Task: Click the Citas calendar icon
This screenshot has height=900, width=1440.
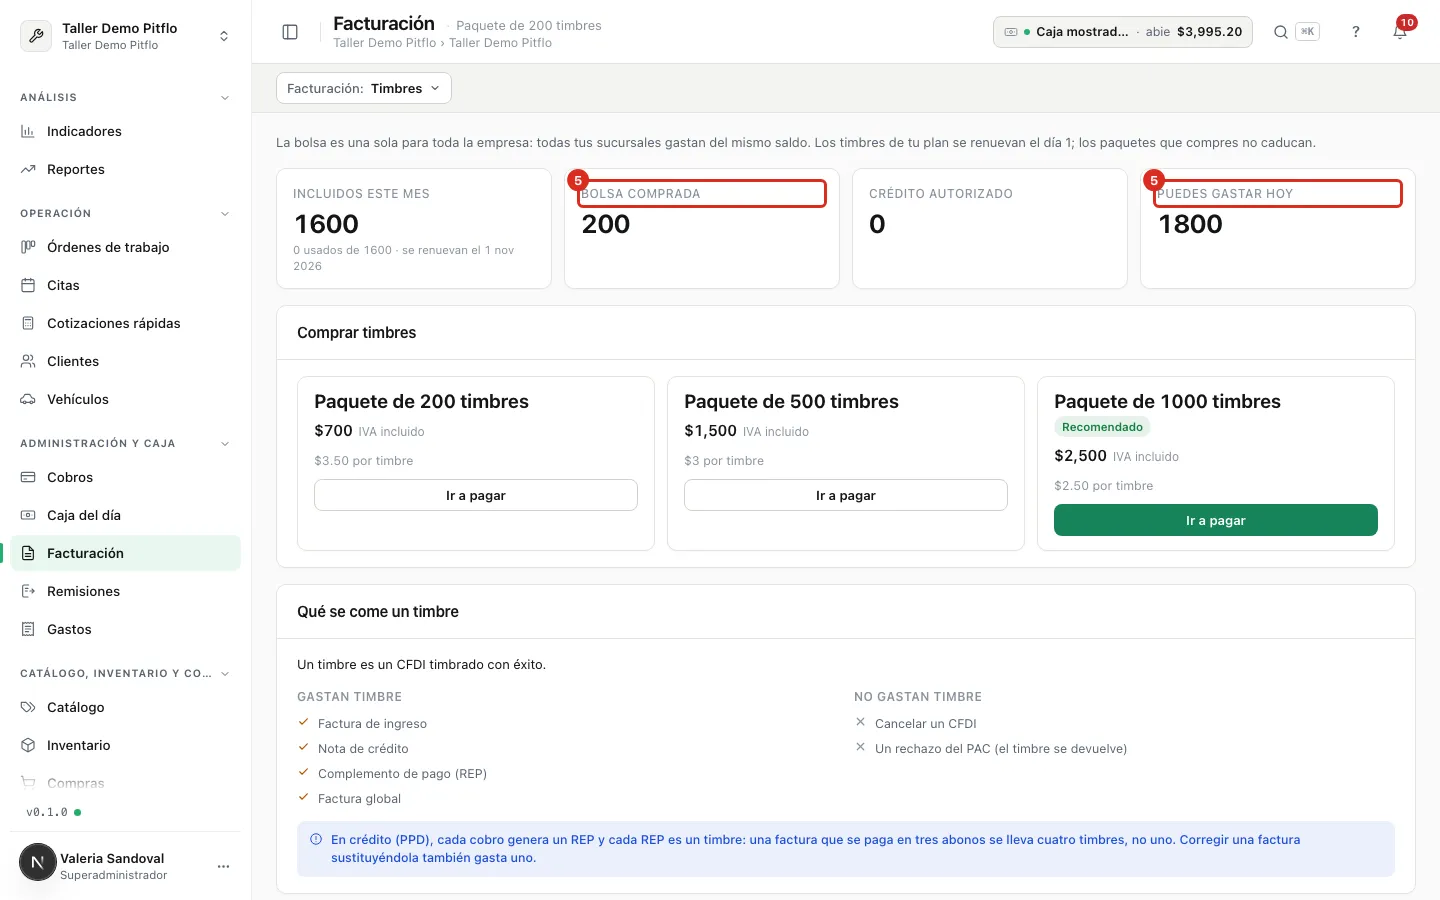Action: click(x=28, y=285)
